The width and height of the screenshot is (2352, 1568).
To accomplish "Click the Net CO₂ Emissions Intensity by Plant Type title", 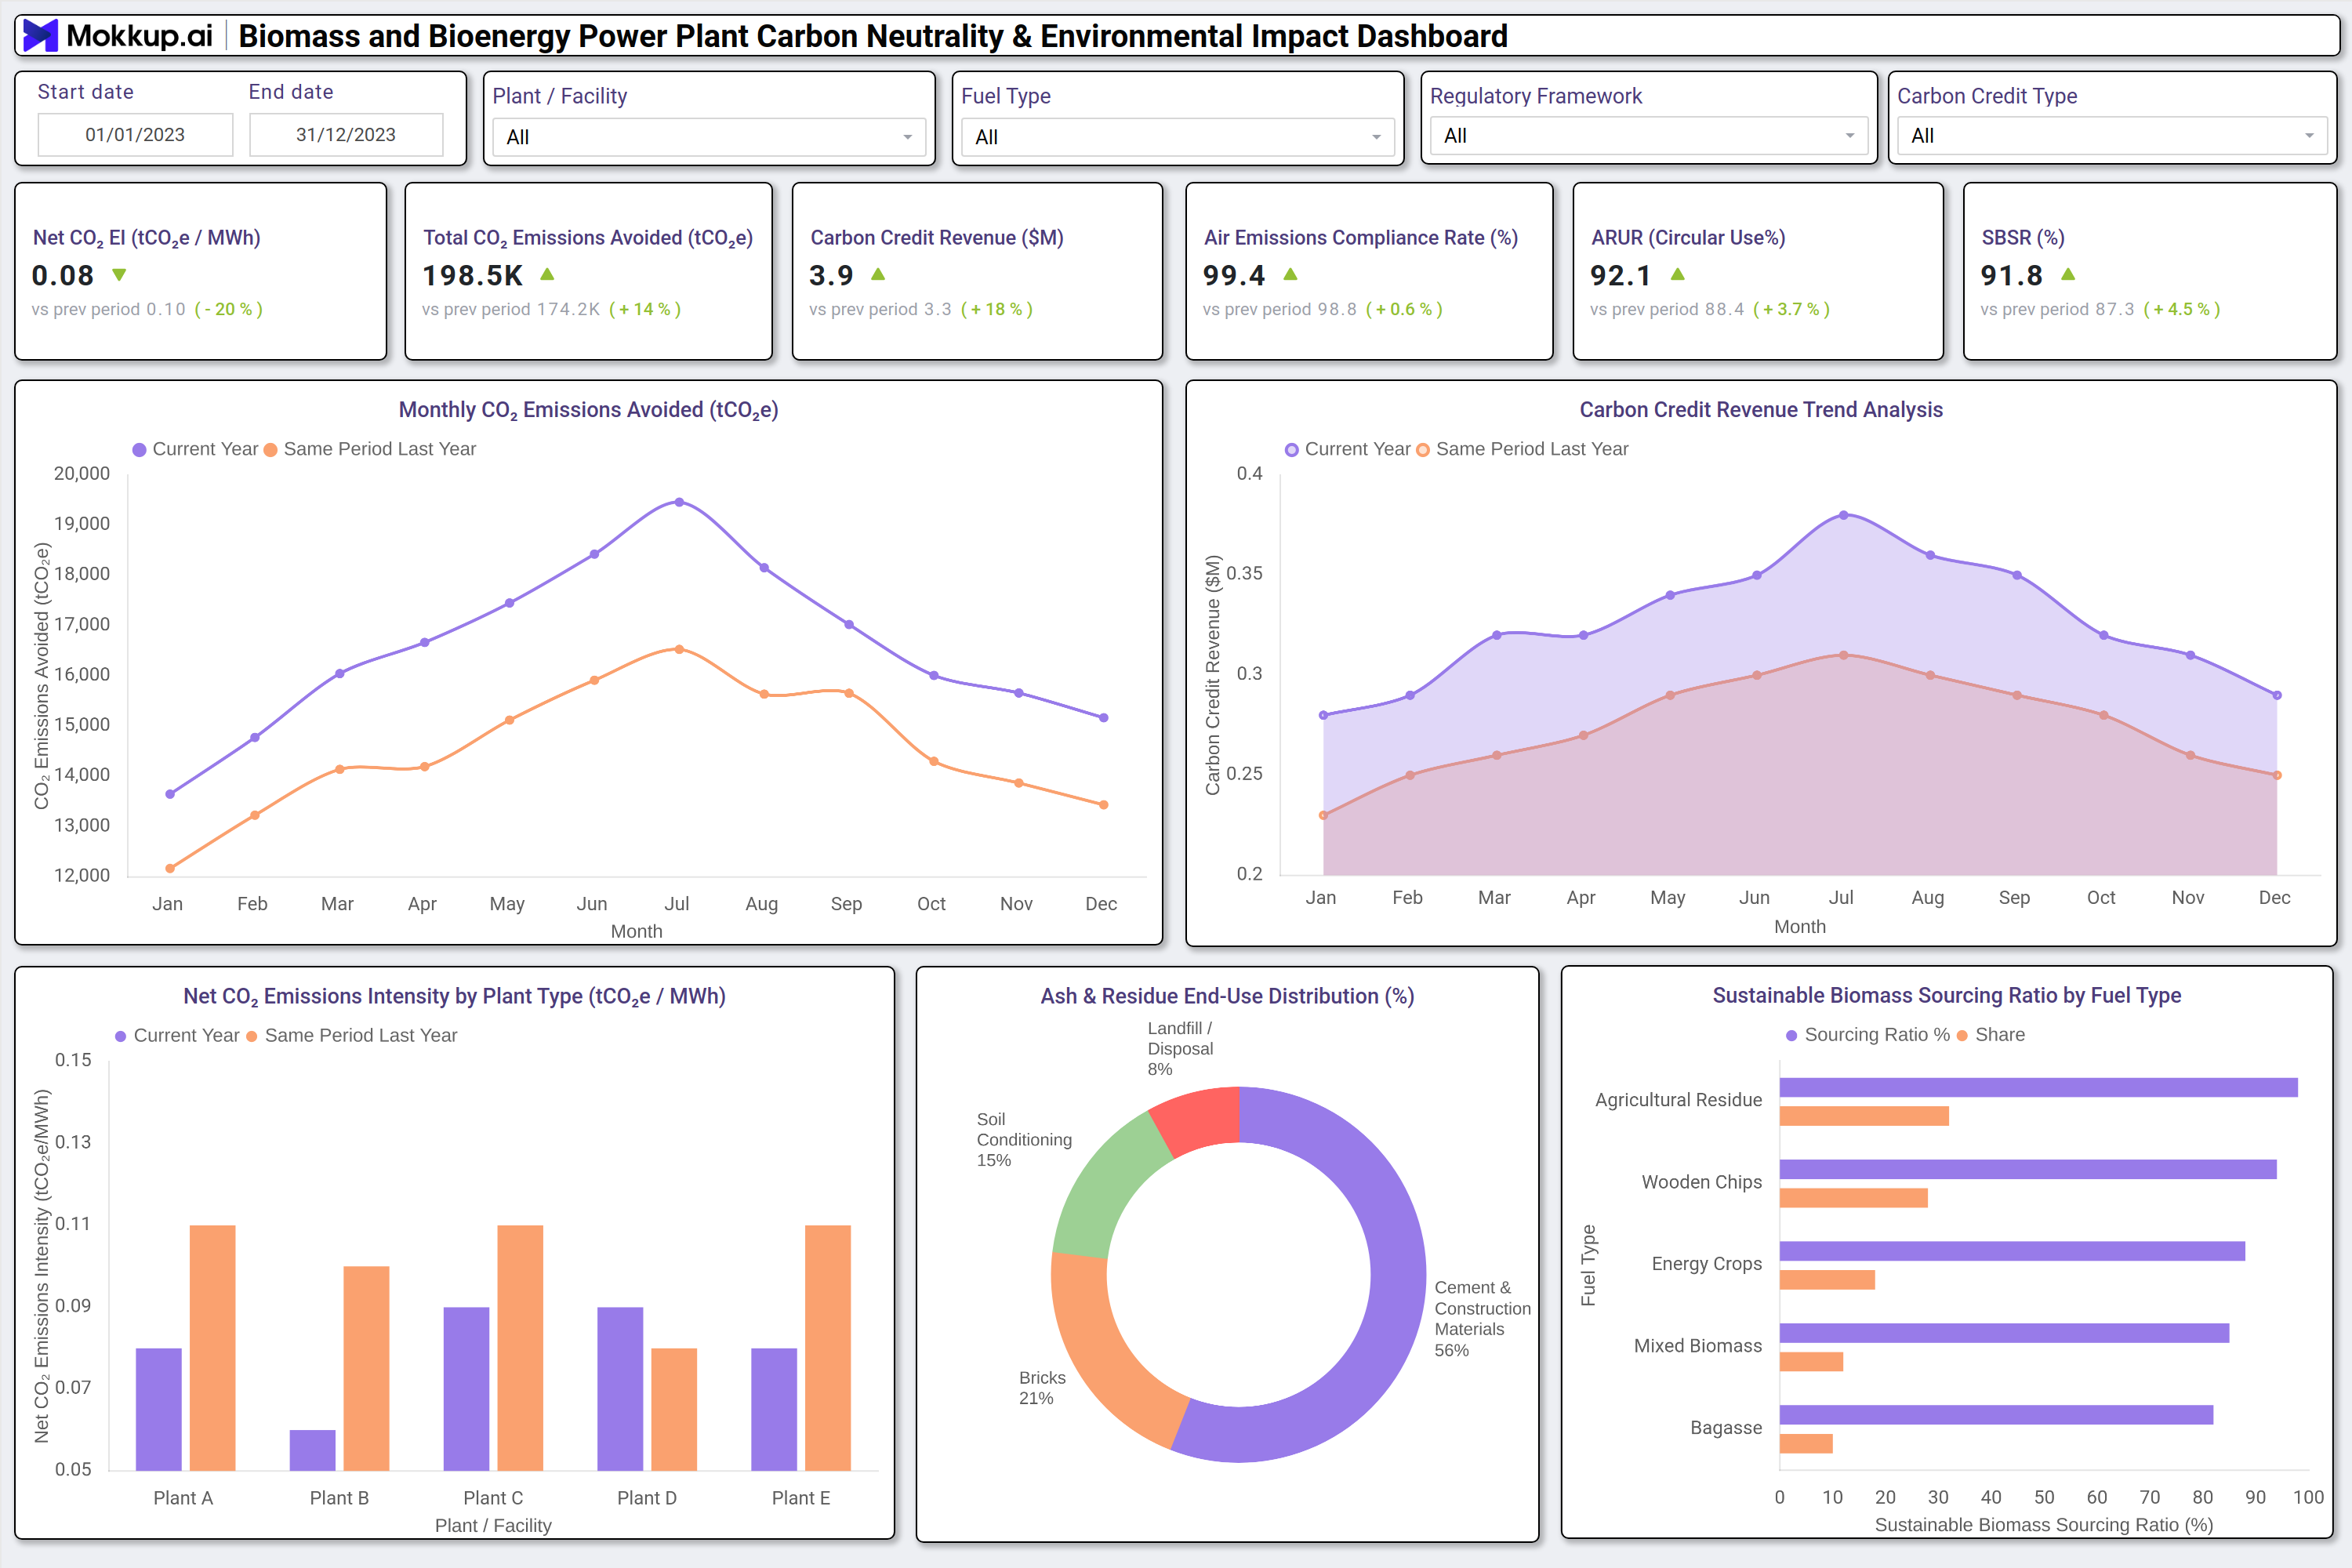I will coord(454,996).
